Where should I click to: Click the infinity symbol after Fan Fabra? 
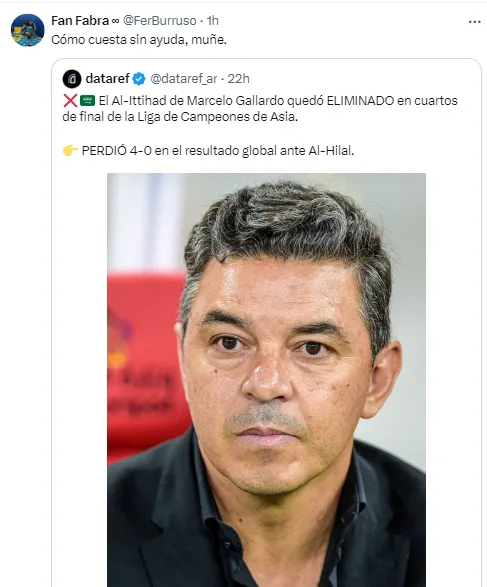point(115,21)
